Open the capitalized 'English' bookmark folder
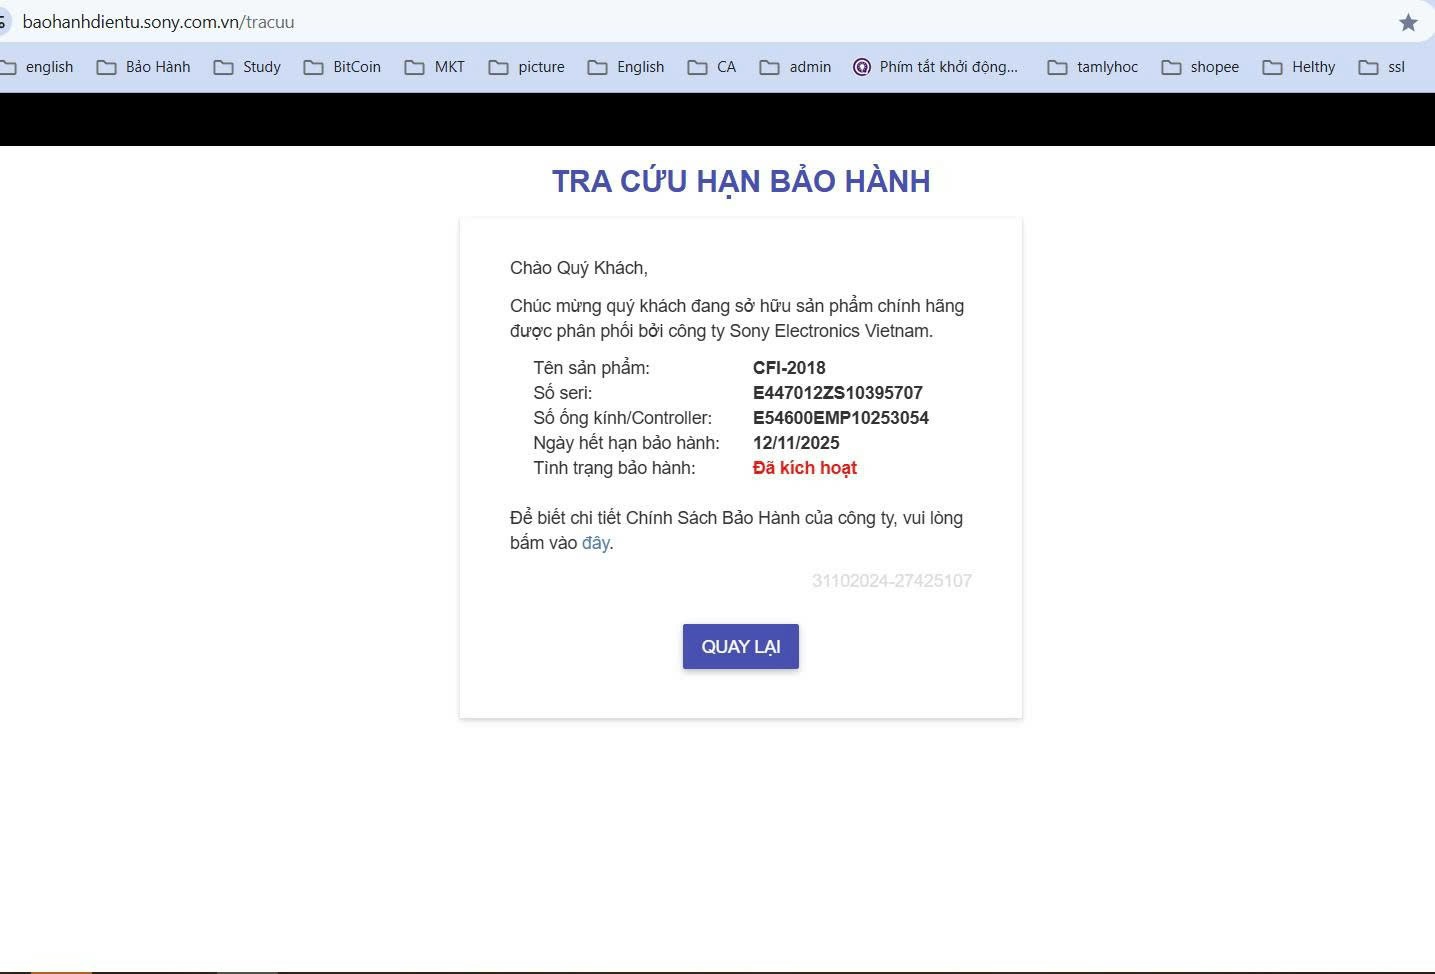 tap(626, 67)
